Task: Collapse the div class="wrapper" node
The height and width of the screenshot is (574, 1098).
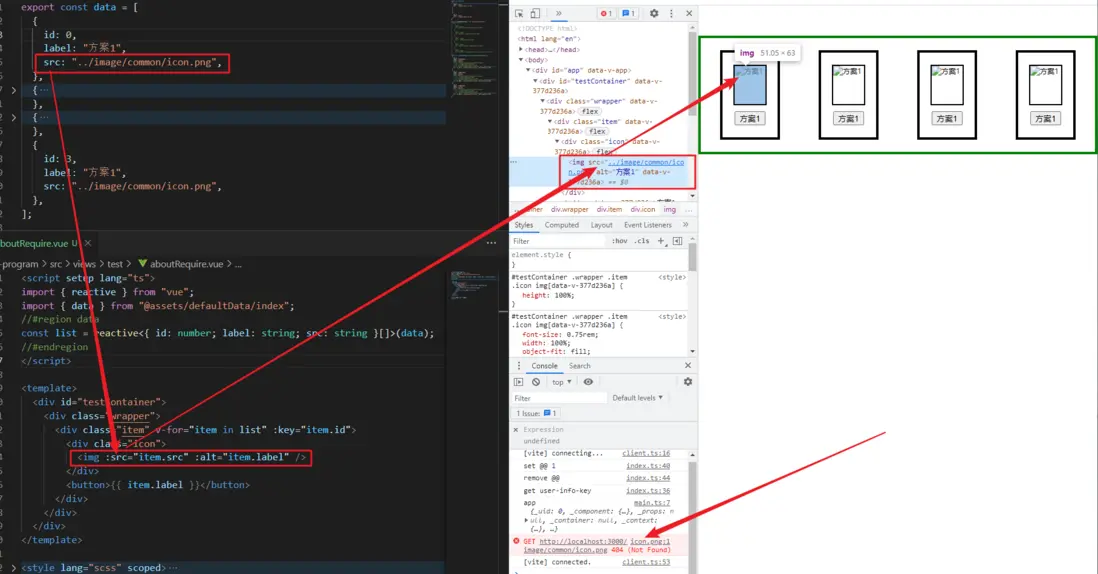Action: 543,101
